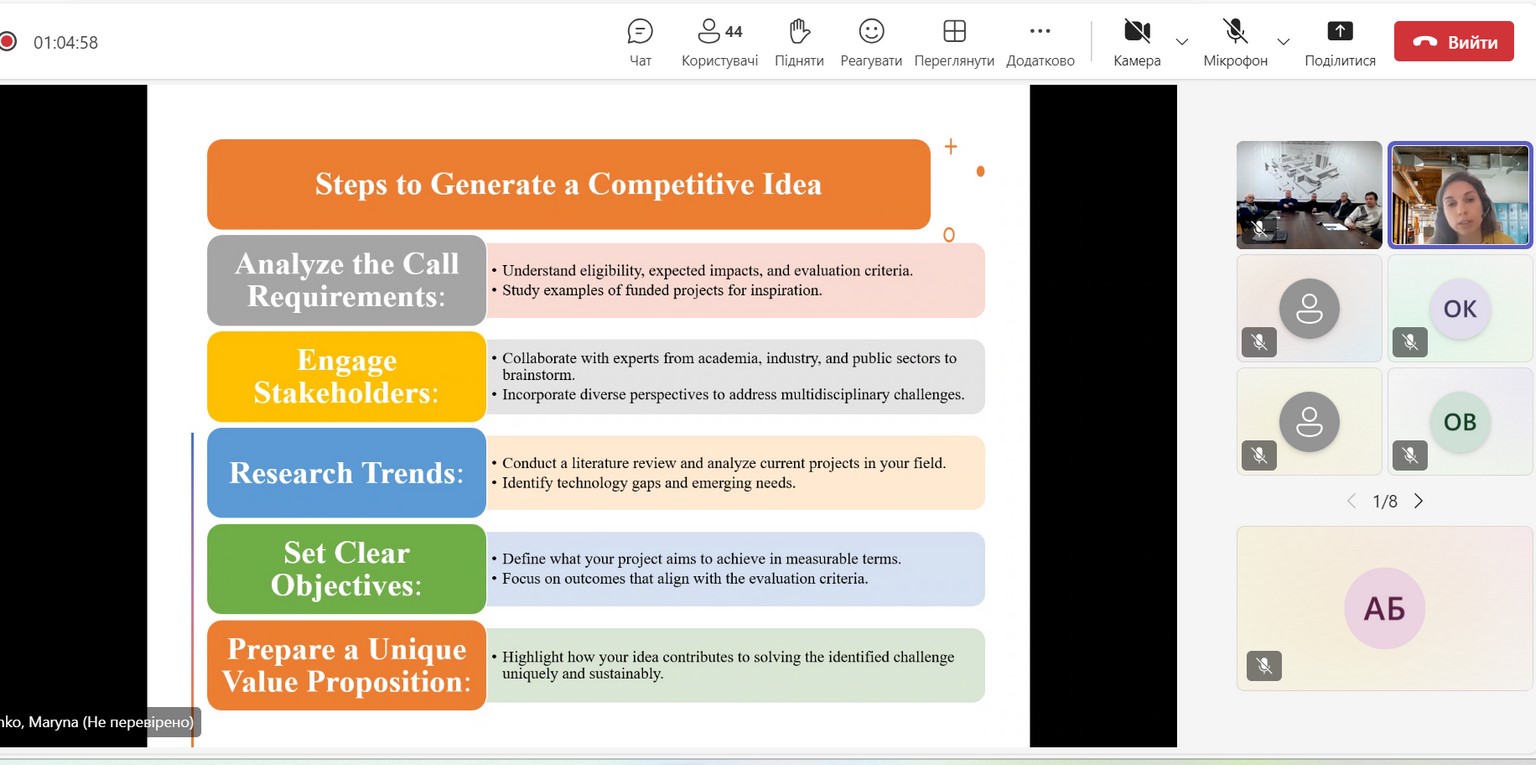Open the More (Додатково) options menu
This screenshot has width=1536, height=765.
tap(1040, 42)
